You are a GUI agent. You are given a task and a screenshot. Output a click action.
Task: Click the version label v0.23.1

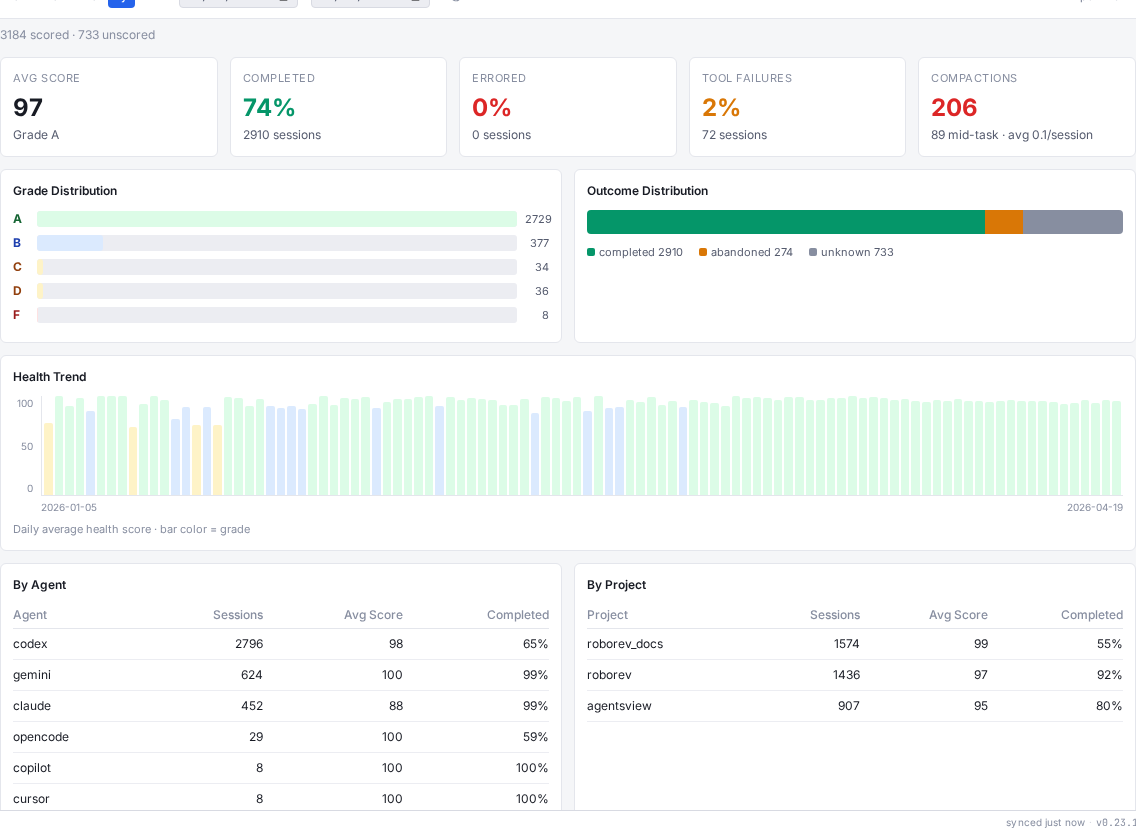pyautogui.click(x=1117, y=822)
